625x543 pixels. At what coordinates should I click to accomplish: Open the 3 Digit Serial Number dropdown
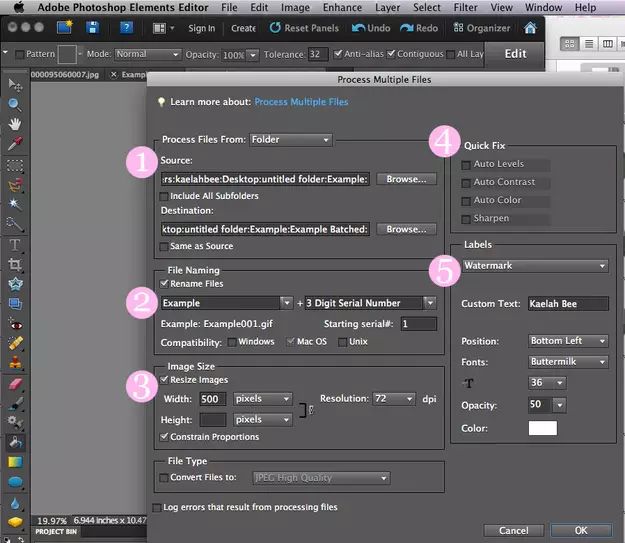point(371,303)
